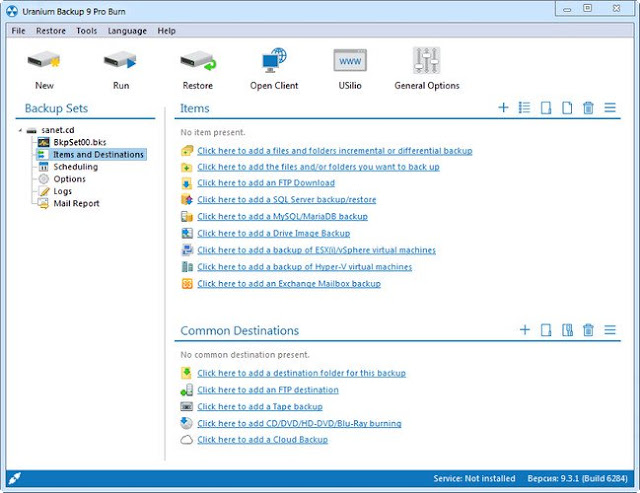
Task: Click link to add ESX(i)/vSphere virtual machines backup
Action: 316,250
